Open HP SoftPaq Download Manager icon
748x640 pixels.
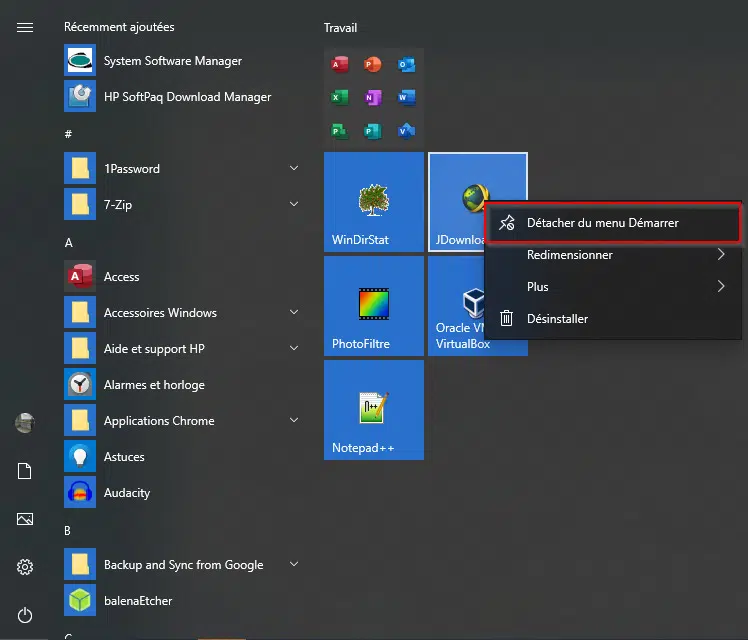tap(80, 96)
